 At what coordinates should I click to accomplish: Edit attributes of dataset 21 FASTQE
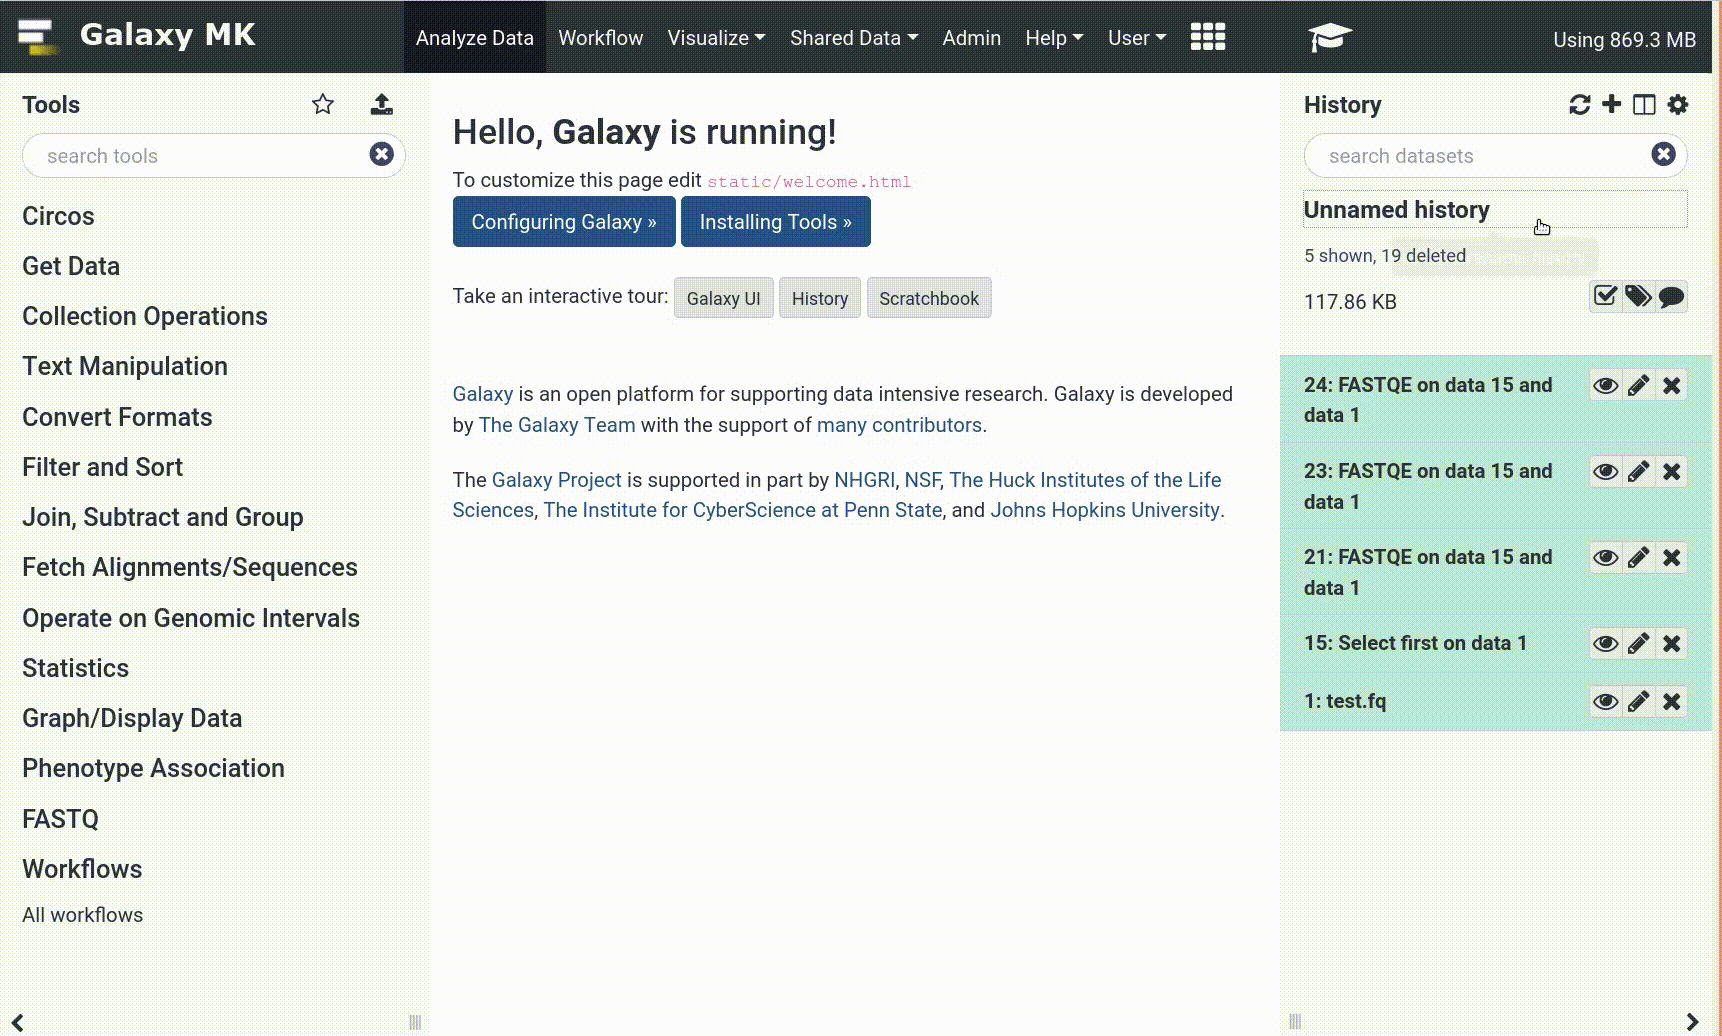1638,558
